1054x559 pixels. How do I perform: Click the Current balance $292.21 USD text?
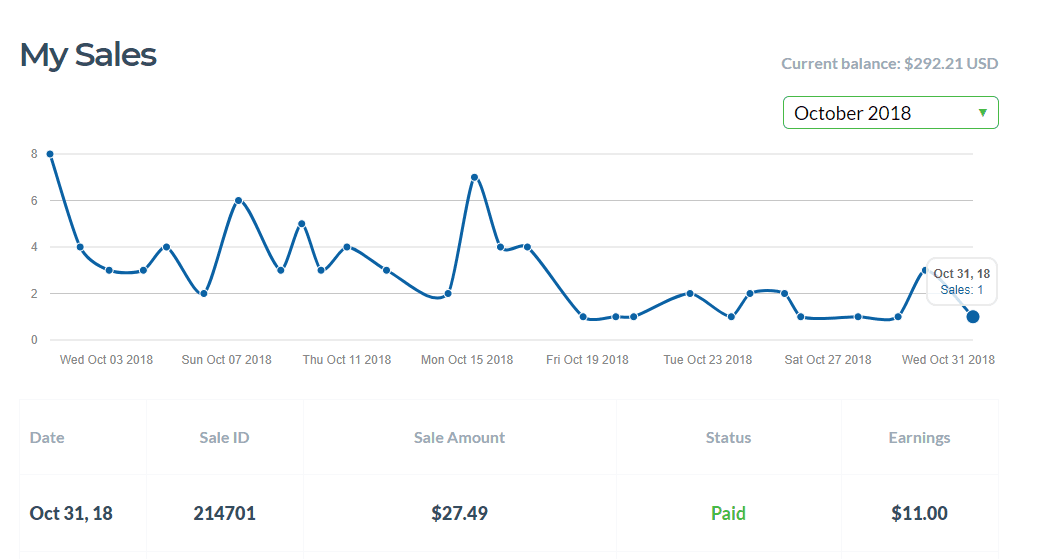click(x=889, y=64)
